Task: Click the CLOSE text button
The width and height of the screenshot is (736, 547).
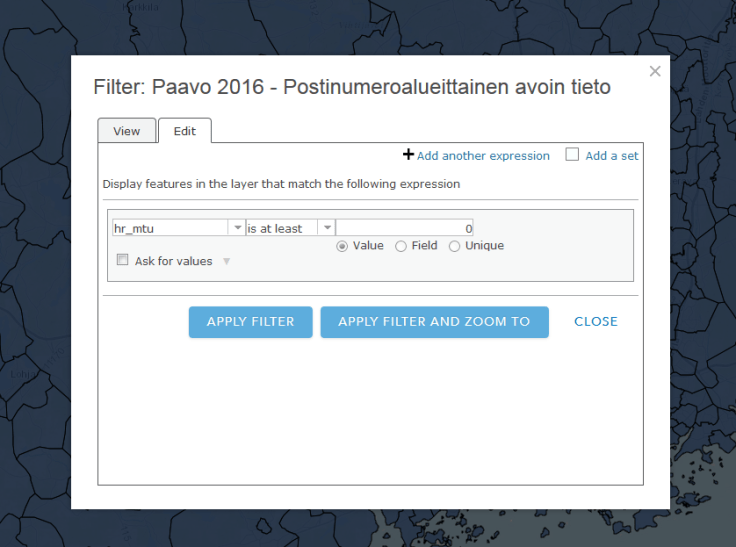Action: point(596,322)
